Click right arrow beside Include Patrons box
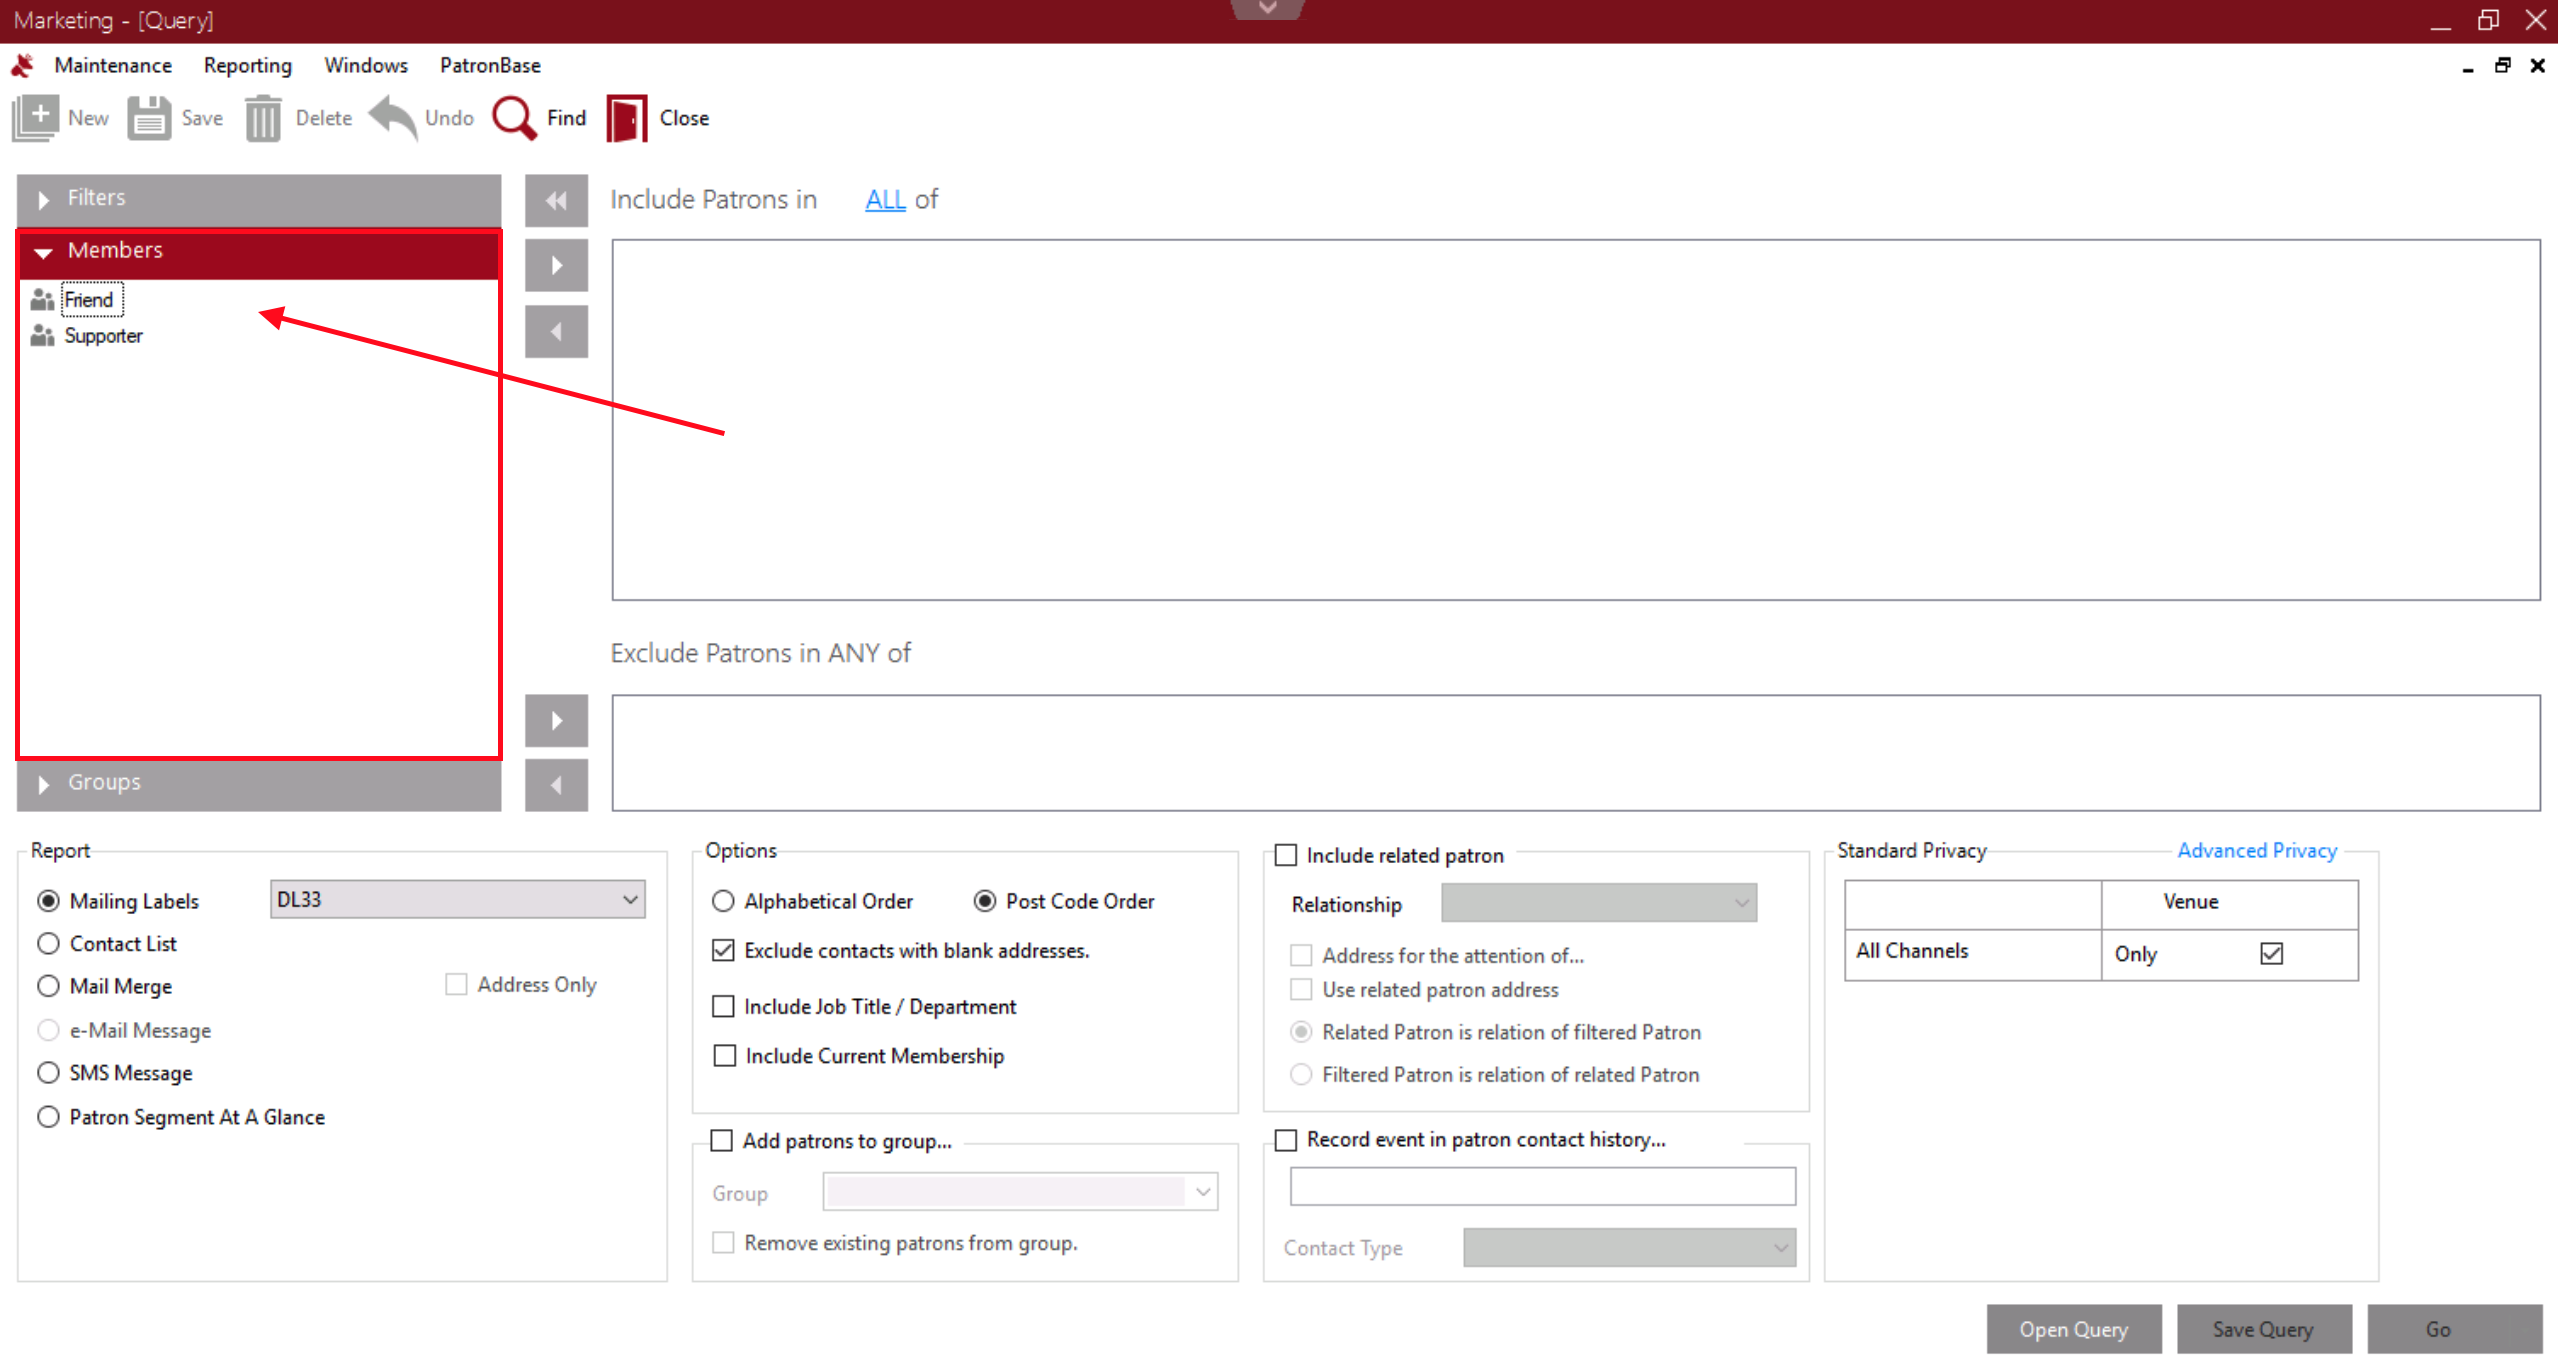2558x1366 pixels. (556, 265)
